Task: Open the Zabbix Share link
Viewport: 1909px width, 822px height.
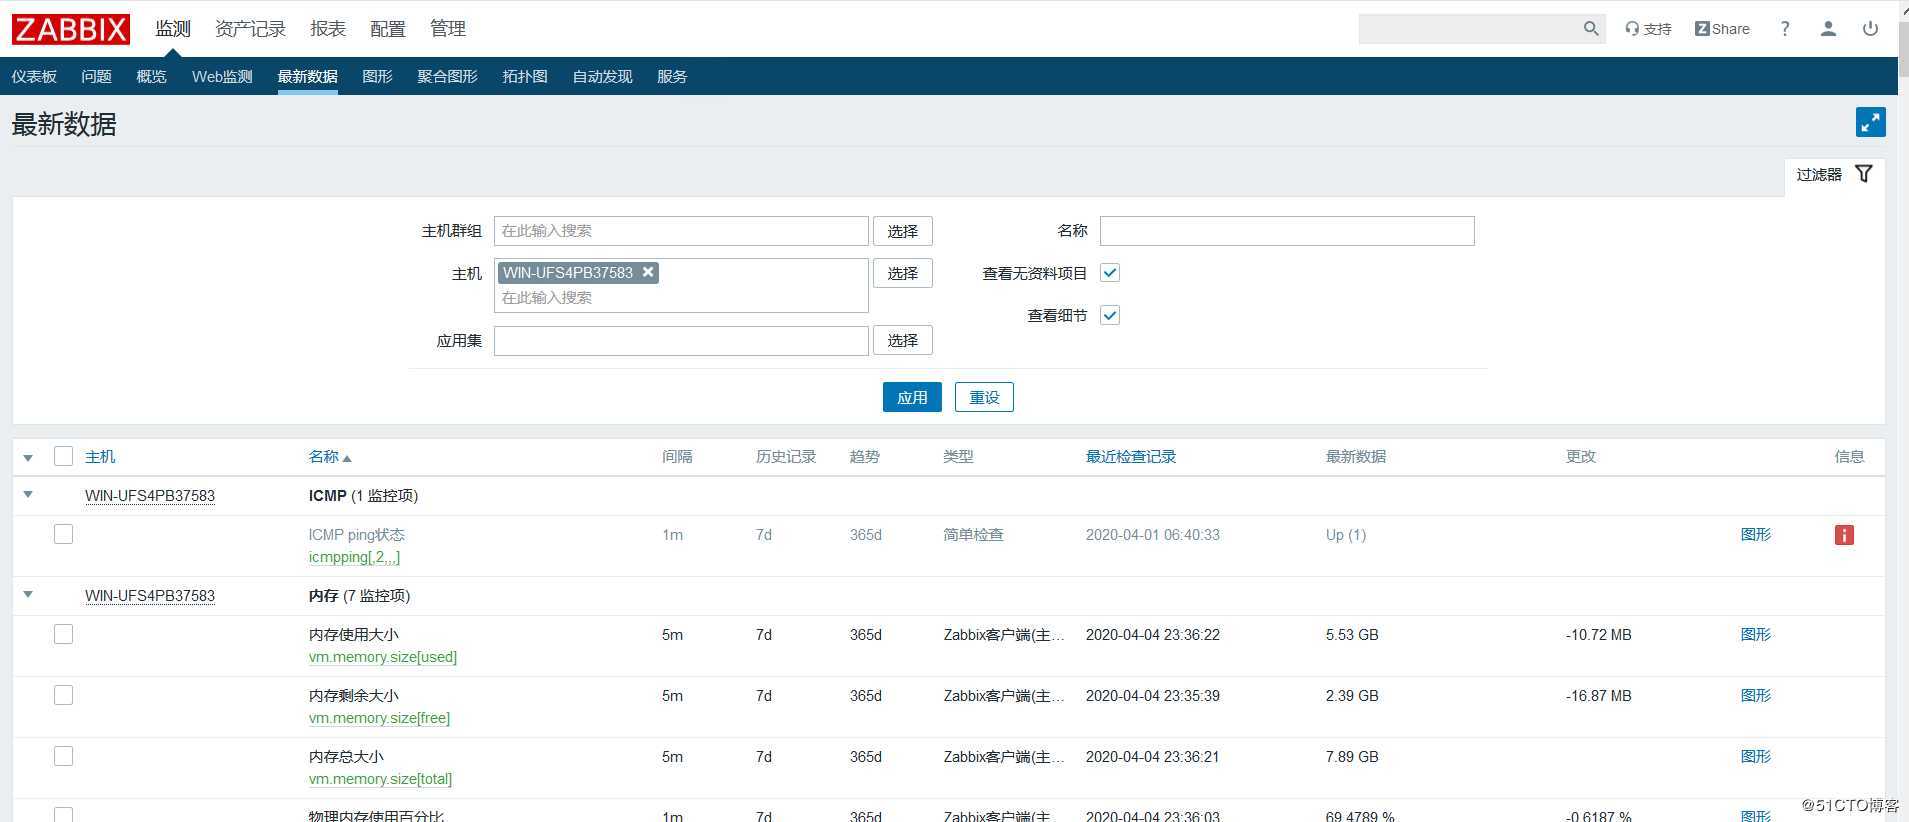Action: tap(1722, 29)
